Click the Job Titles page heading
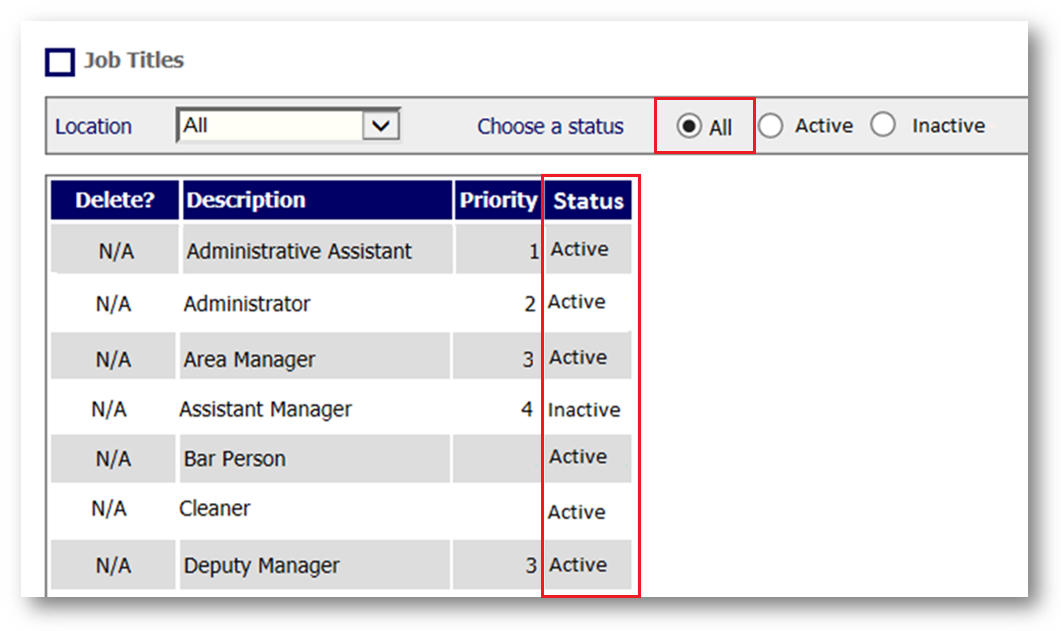This screenshot has height=631, width=1061. [133, 60]
